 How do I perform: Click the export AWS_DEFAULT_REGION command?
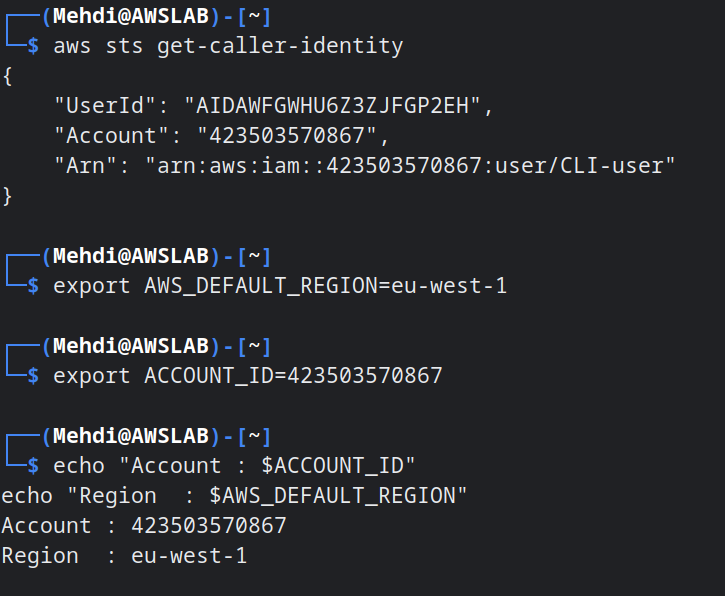(x=280, y=286)
